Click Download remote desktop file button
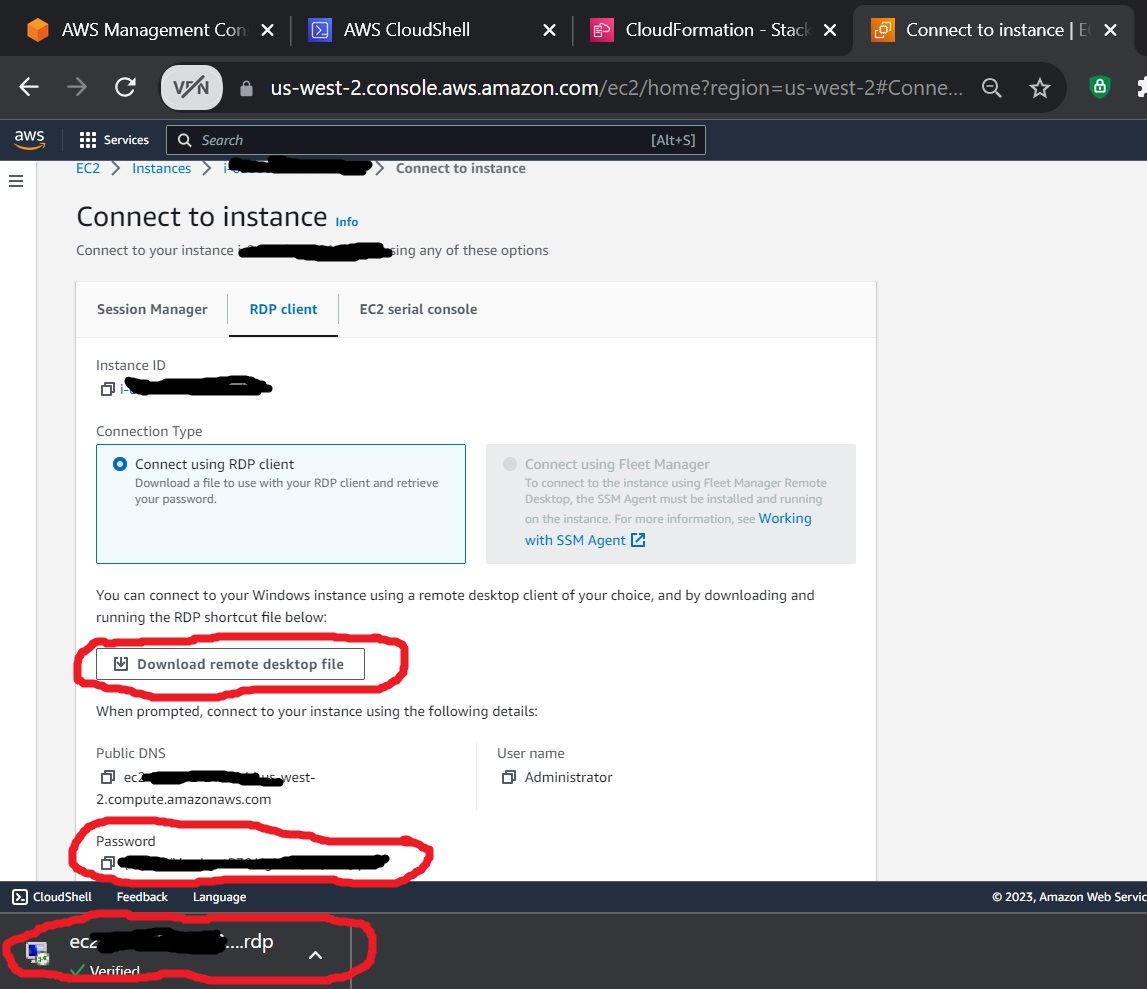The image size is (1147, 989). click(230, 664)
